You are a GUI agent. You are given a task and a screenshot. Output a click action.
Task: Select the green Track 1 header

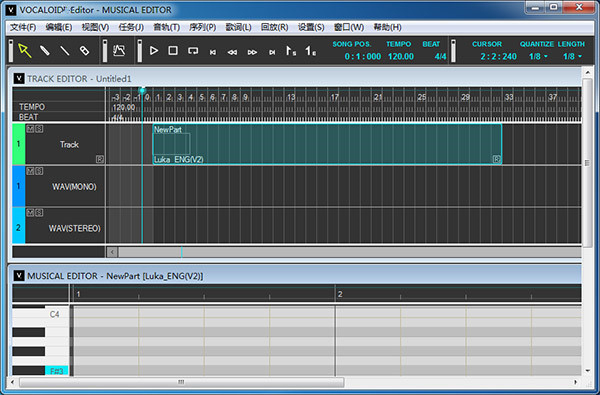19,144
